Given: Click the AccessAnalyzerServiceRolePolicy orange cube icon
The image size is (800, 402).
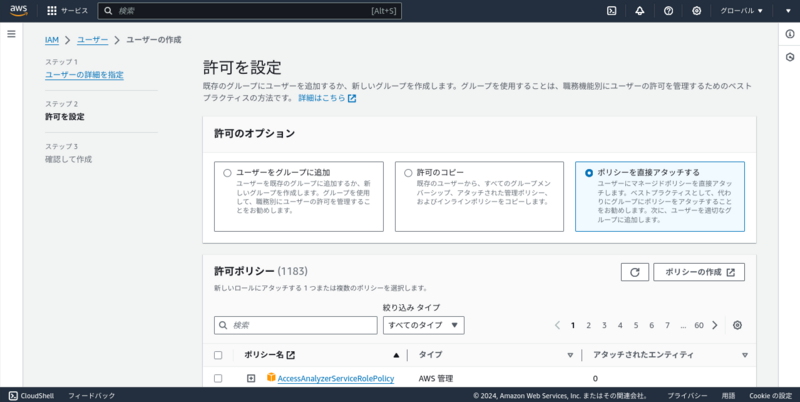Looking at the screenshot, I should [271, 378].
